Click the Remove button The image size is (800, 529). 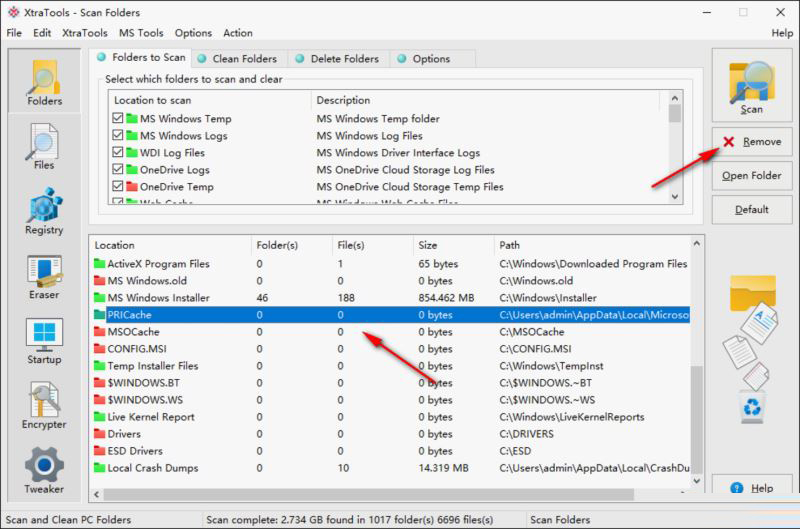click(x=752, y=142)
